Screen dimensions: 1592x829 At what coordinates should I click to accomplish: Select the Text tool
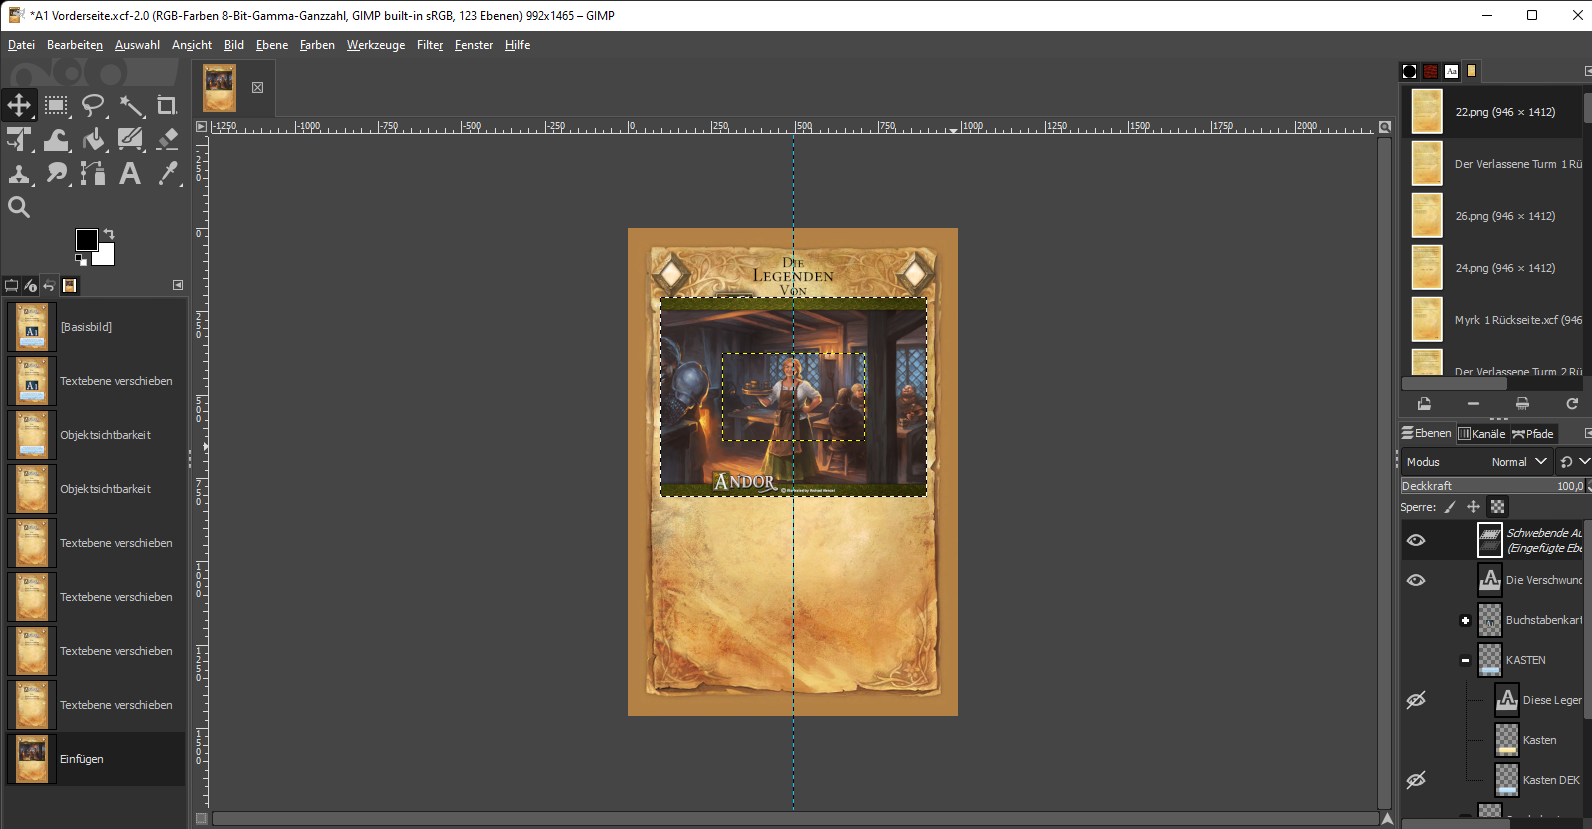coord(130,174)
